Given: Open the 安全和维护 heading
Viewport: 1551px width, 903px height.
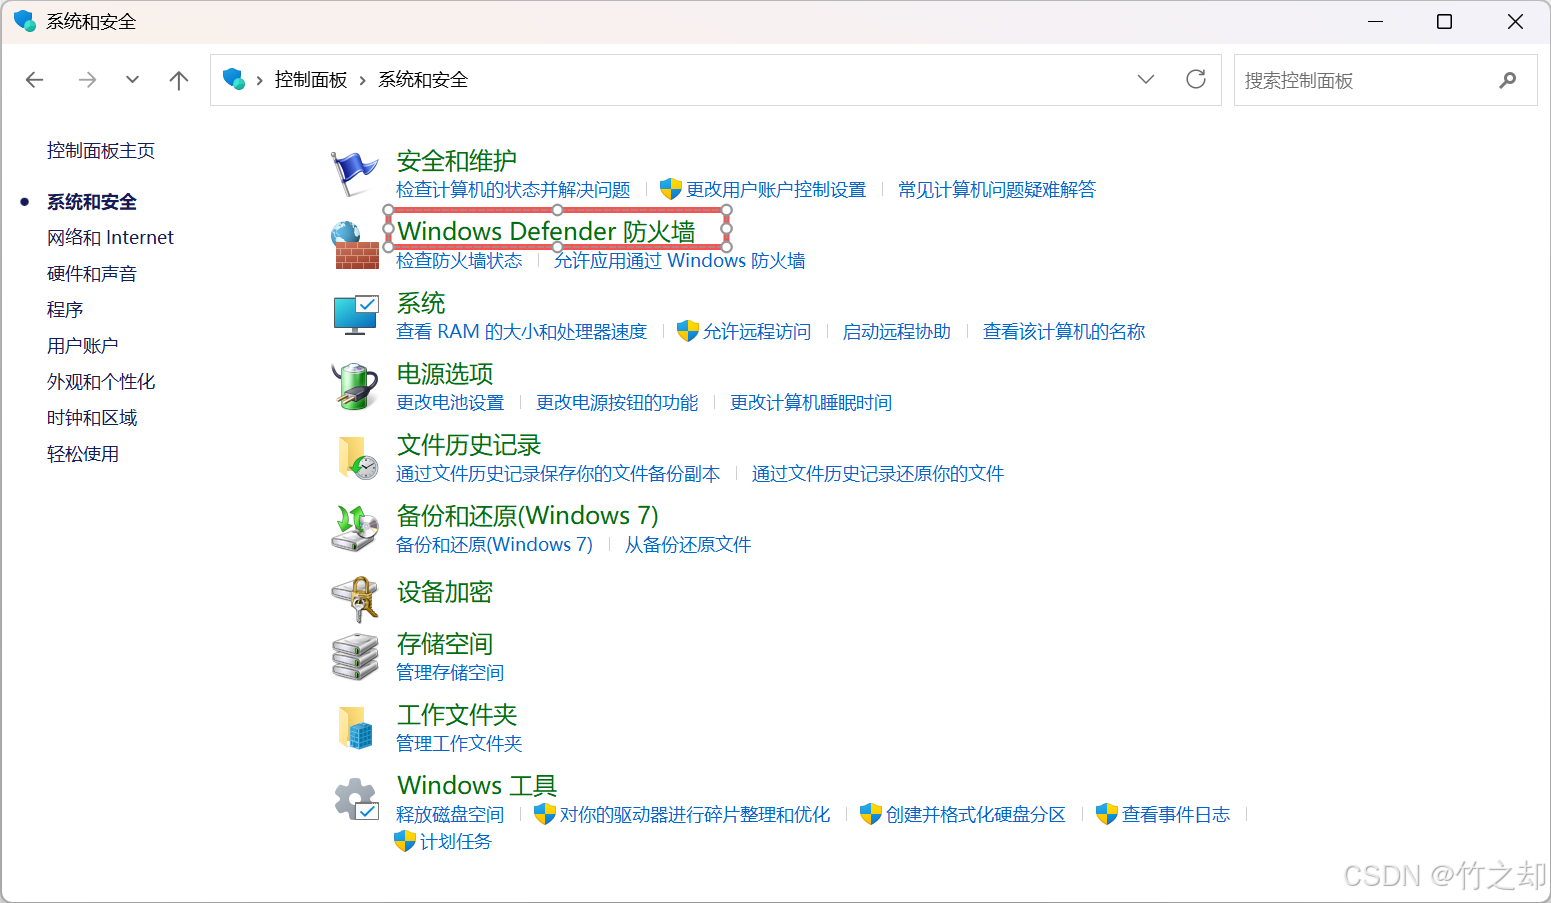Looking at the screenshot, I should coord(457,161).
